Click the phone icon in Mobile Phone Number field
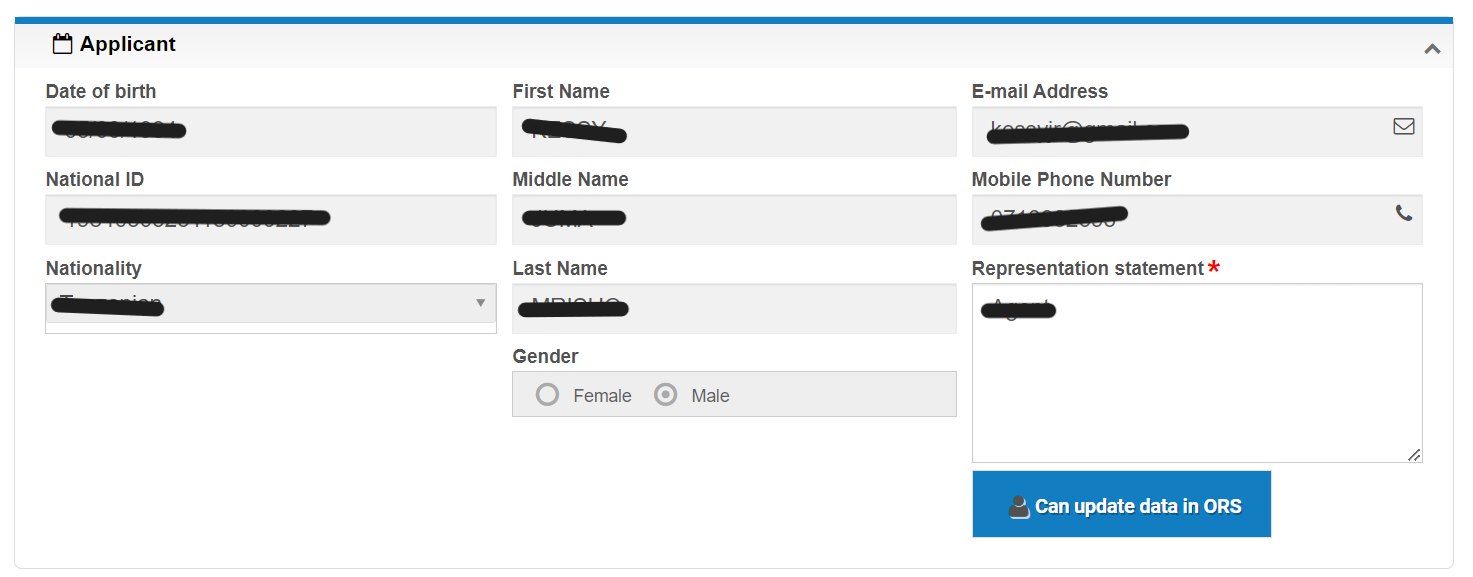 [x=1404, y=214]
